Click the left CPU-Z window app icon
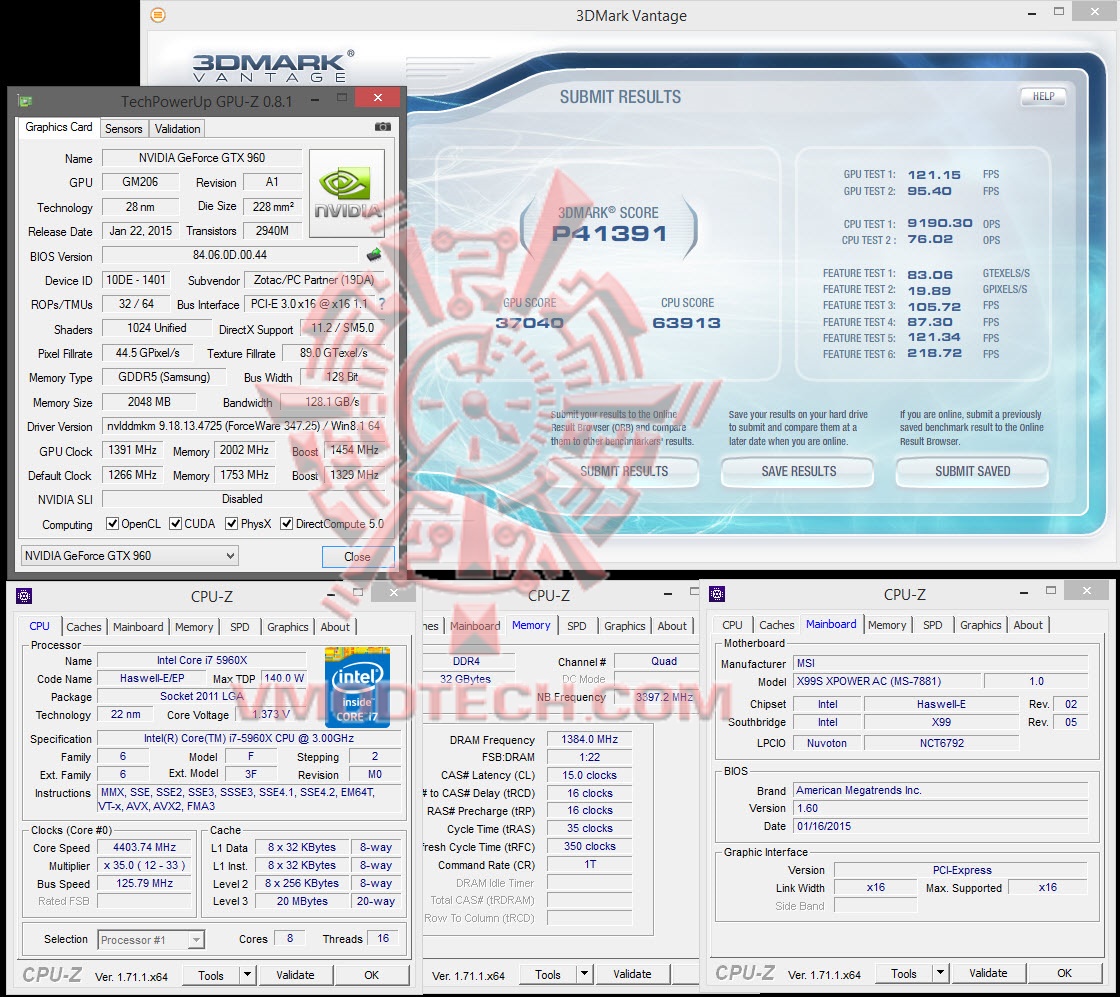Screen dimensions: 1120x997 coord(24,596)
